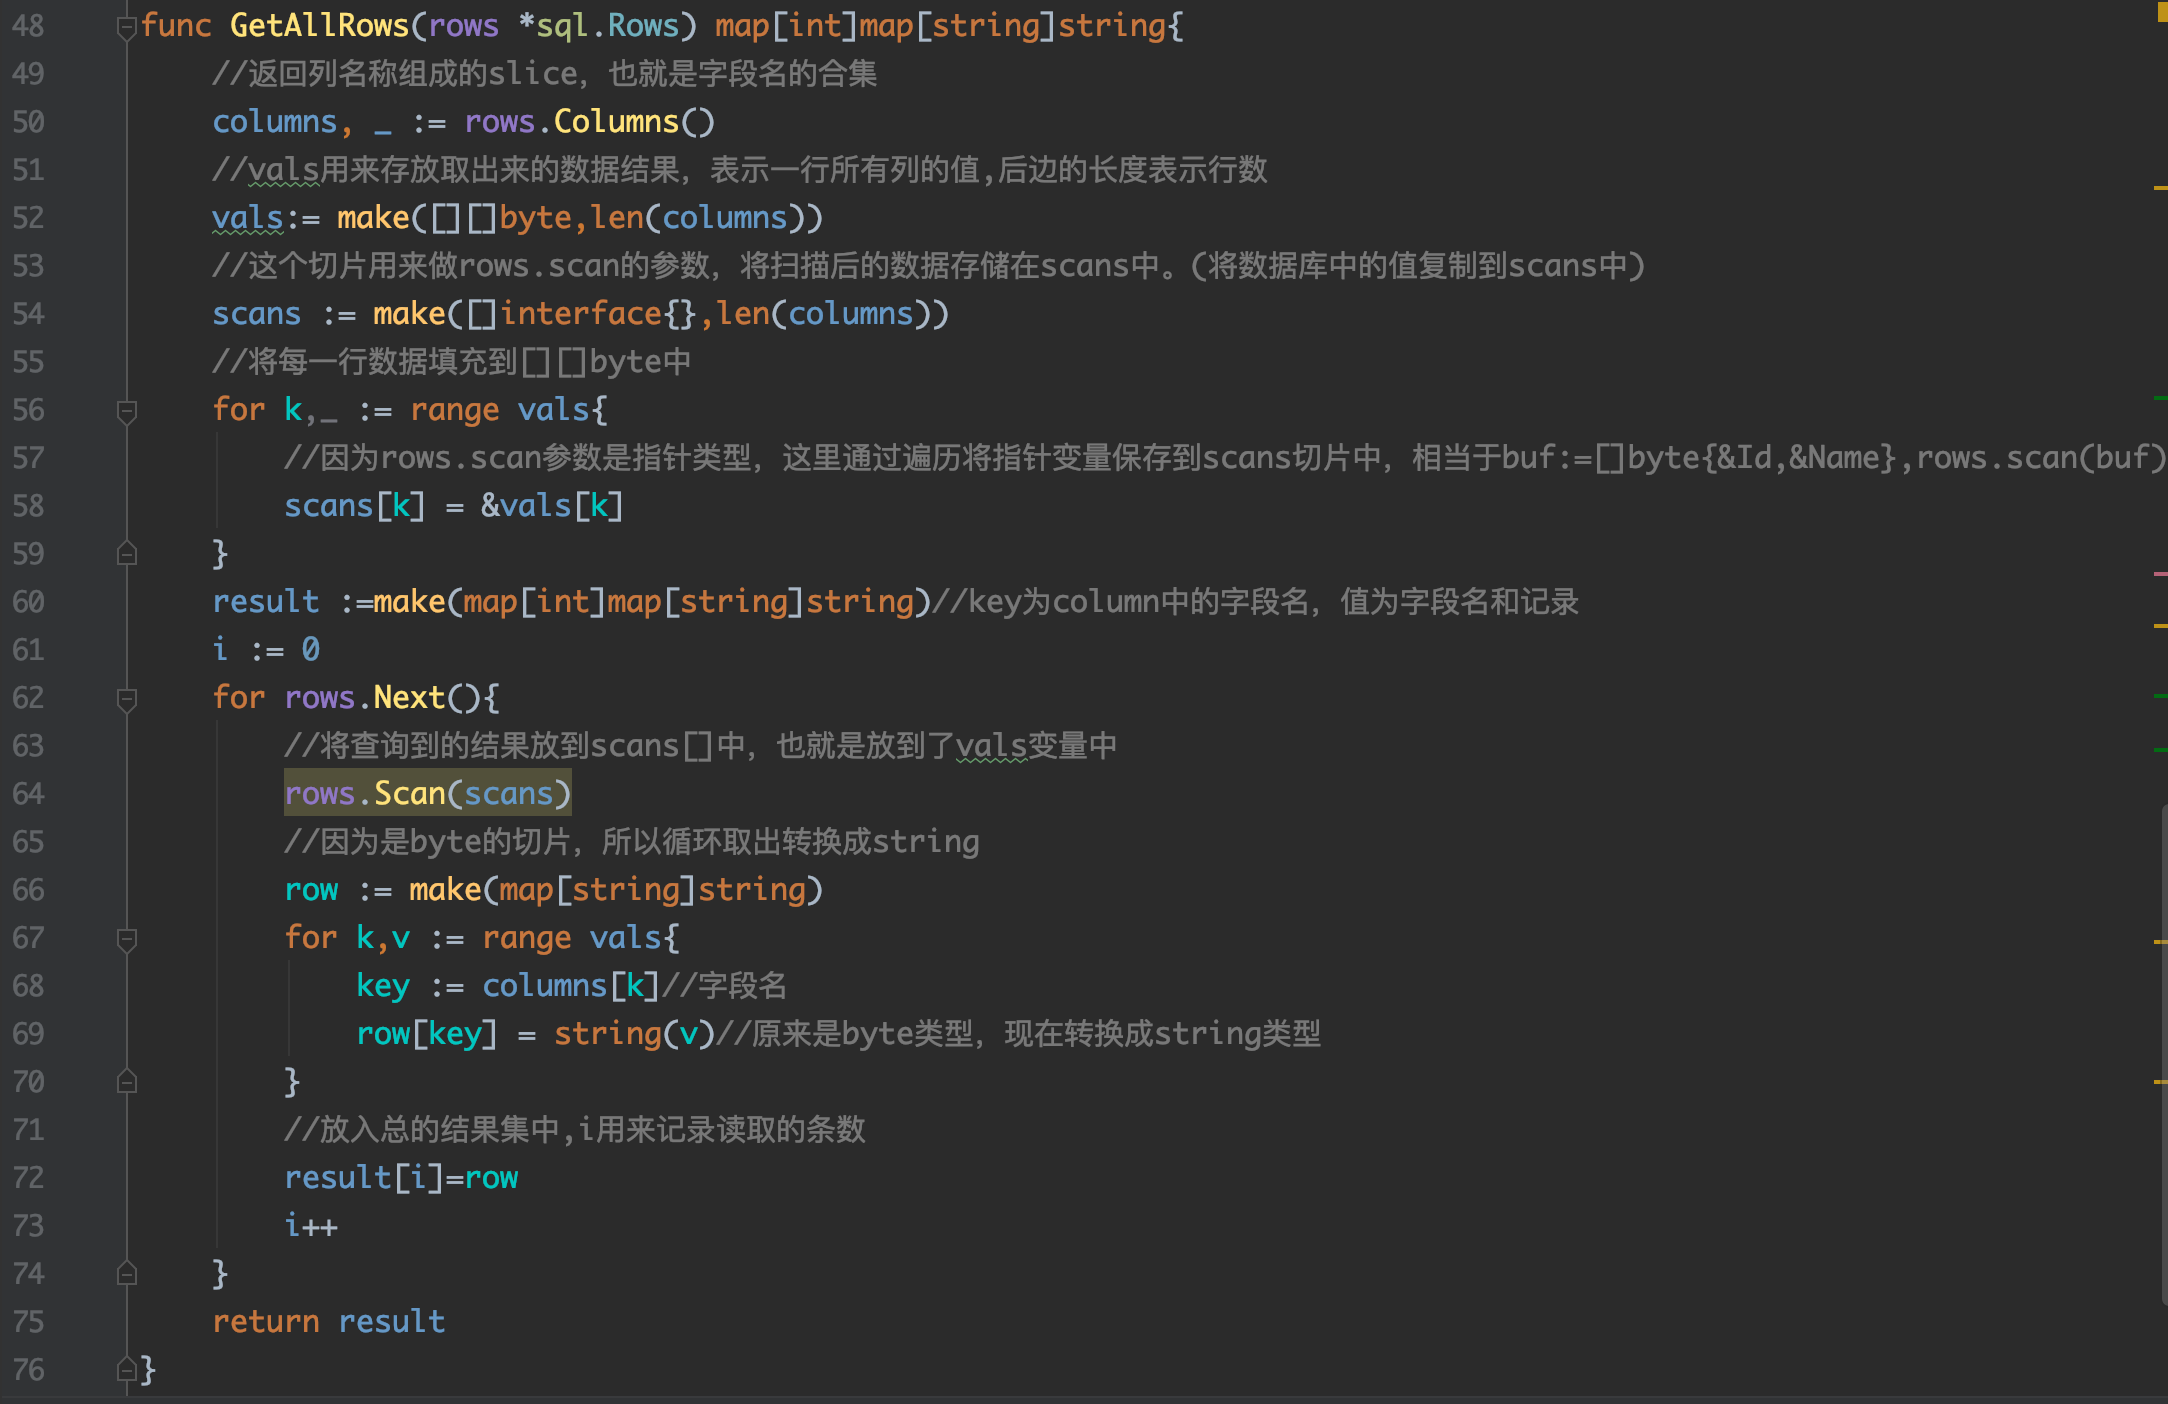
Task: Click line number 64 in the gutter
Action: point(29,793)
